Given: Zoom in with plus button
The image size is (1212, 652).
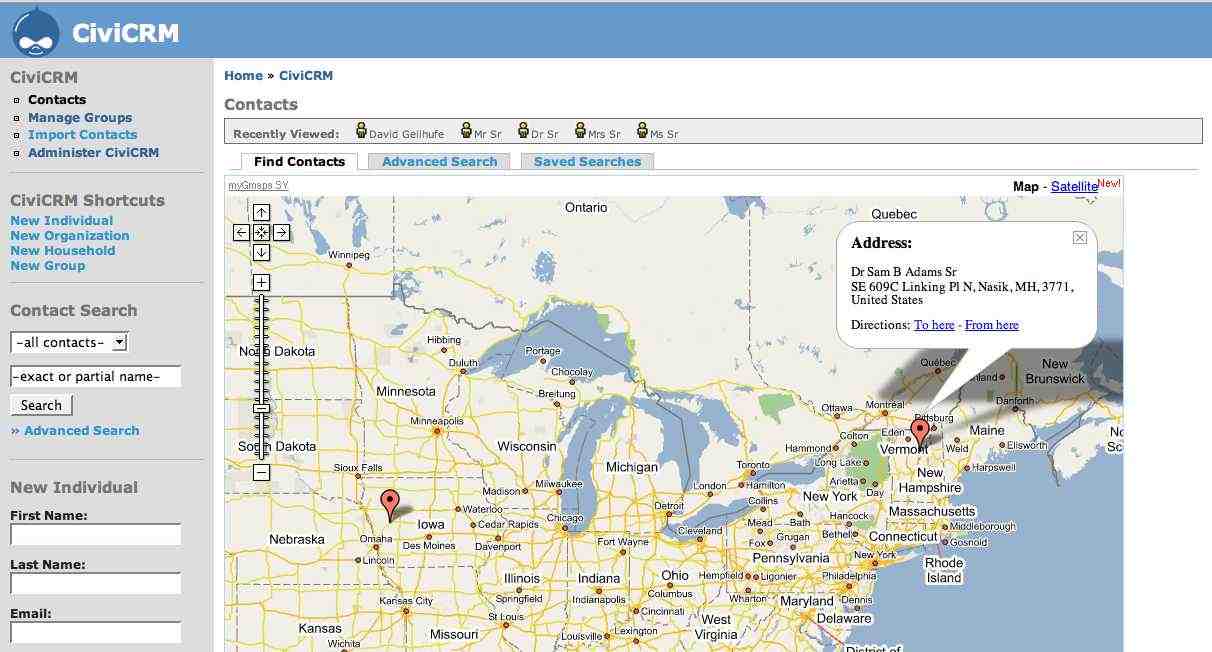Looking at the screenshot, I should tap(261, 283).
